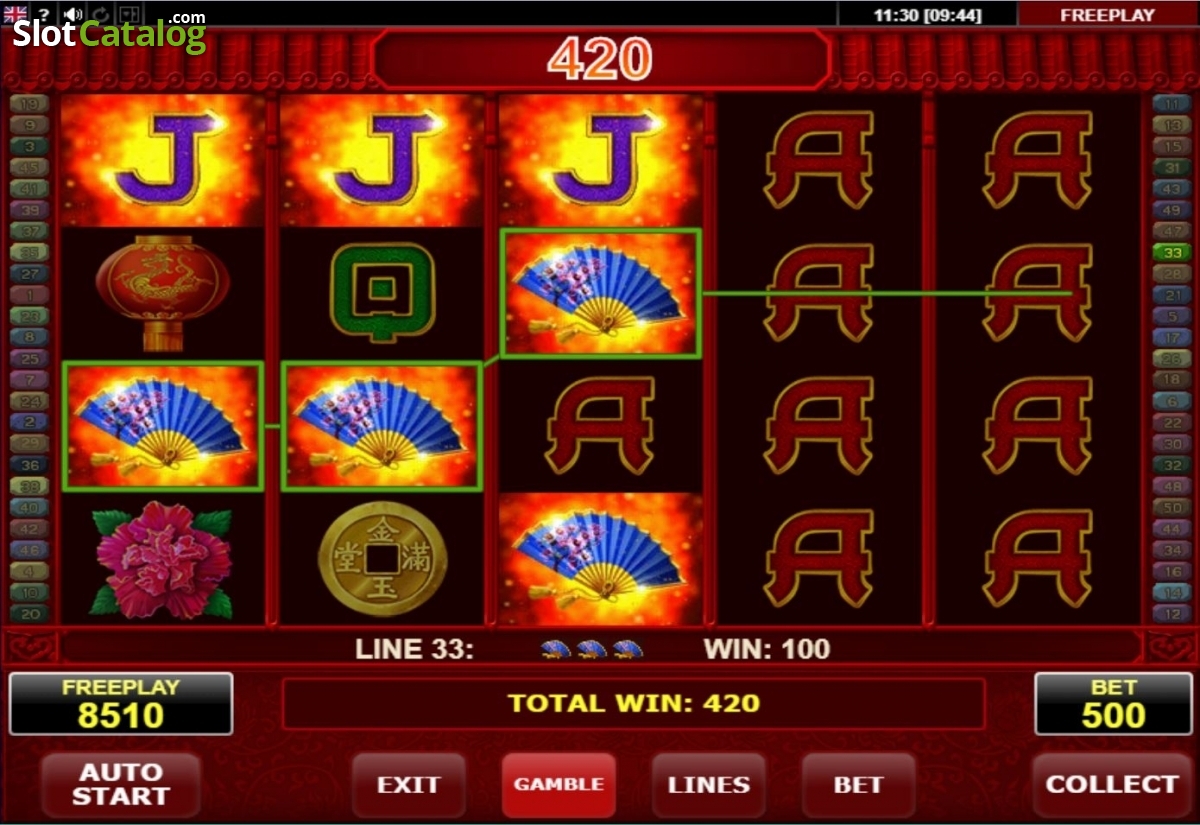The width and height of the screenshot is (1200, 825).
Task: Click the FREEPLAY tab in top bar
Action: click(1107, 14)
